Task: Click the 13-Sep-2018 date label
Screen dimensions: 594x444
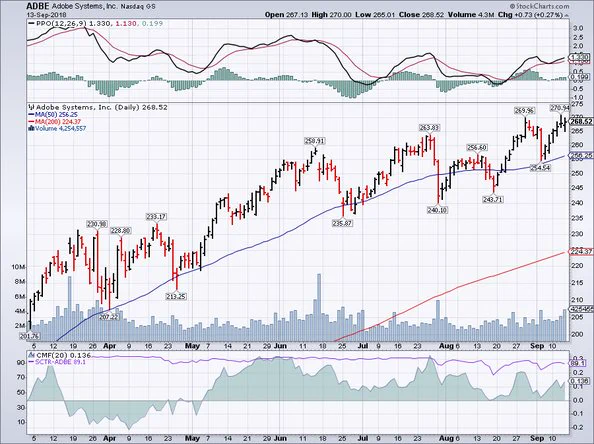Action: click(x=47, y=15)
